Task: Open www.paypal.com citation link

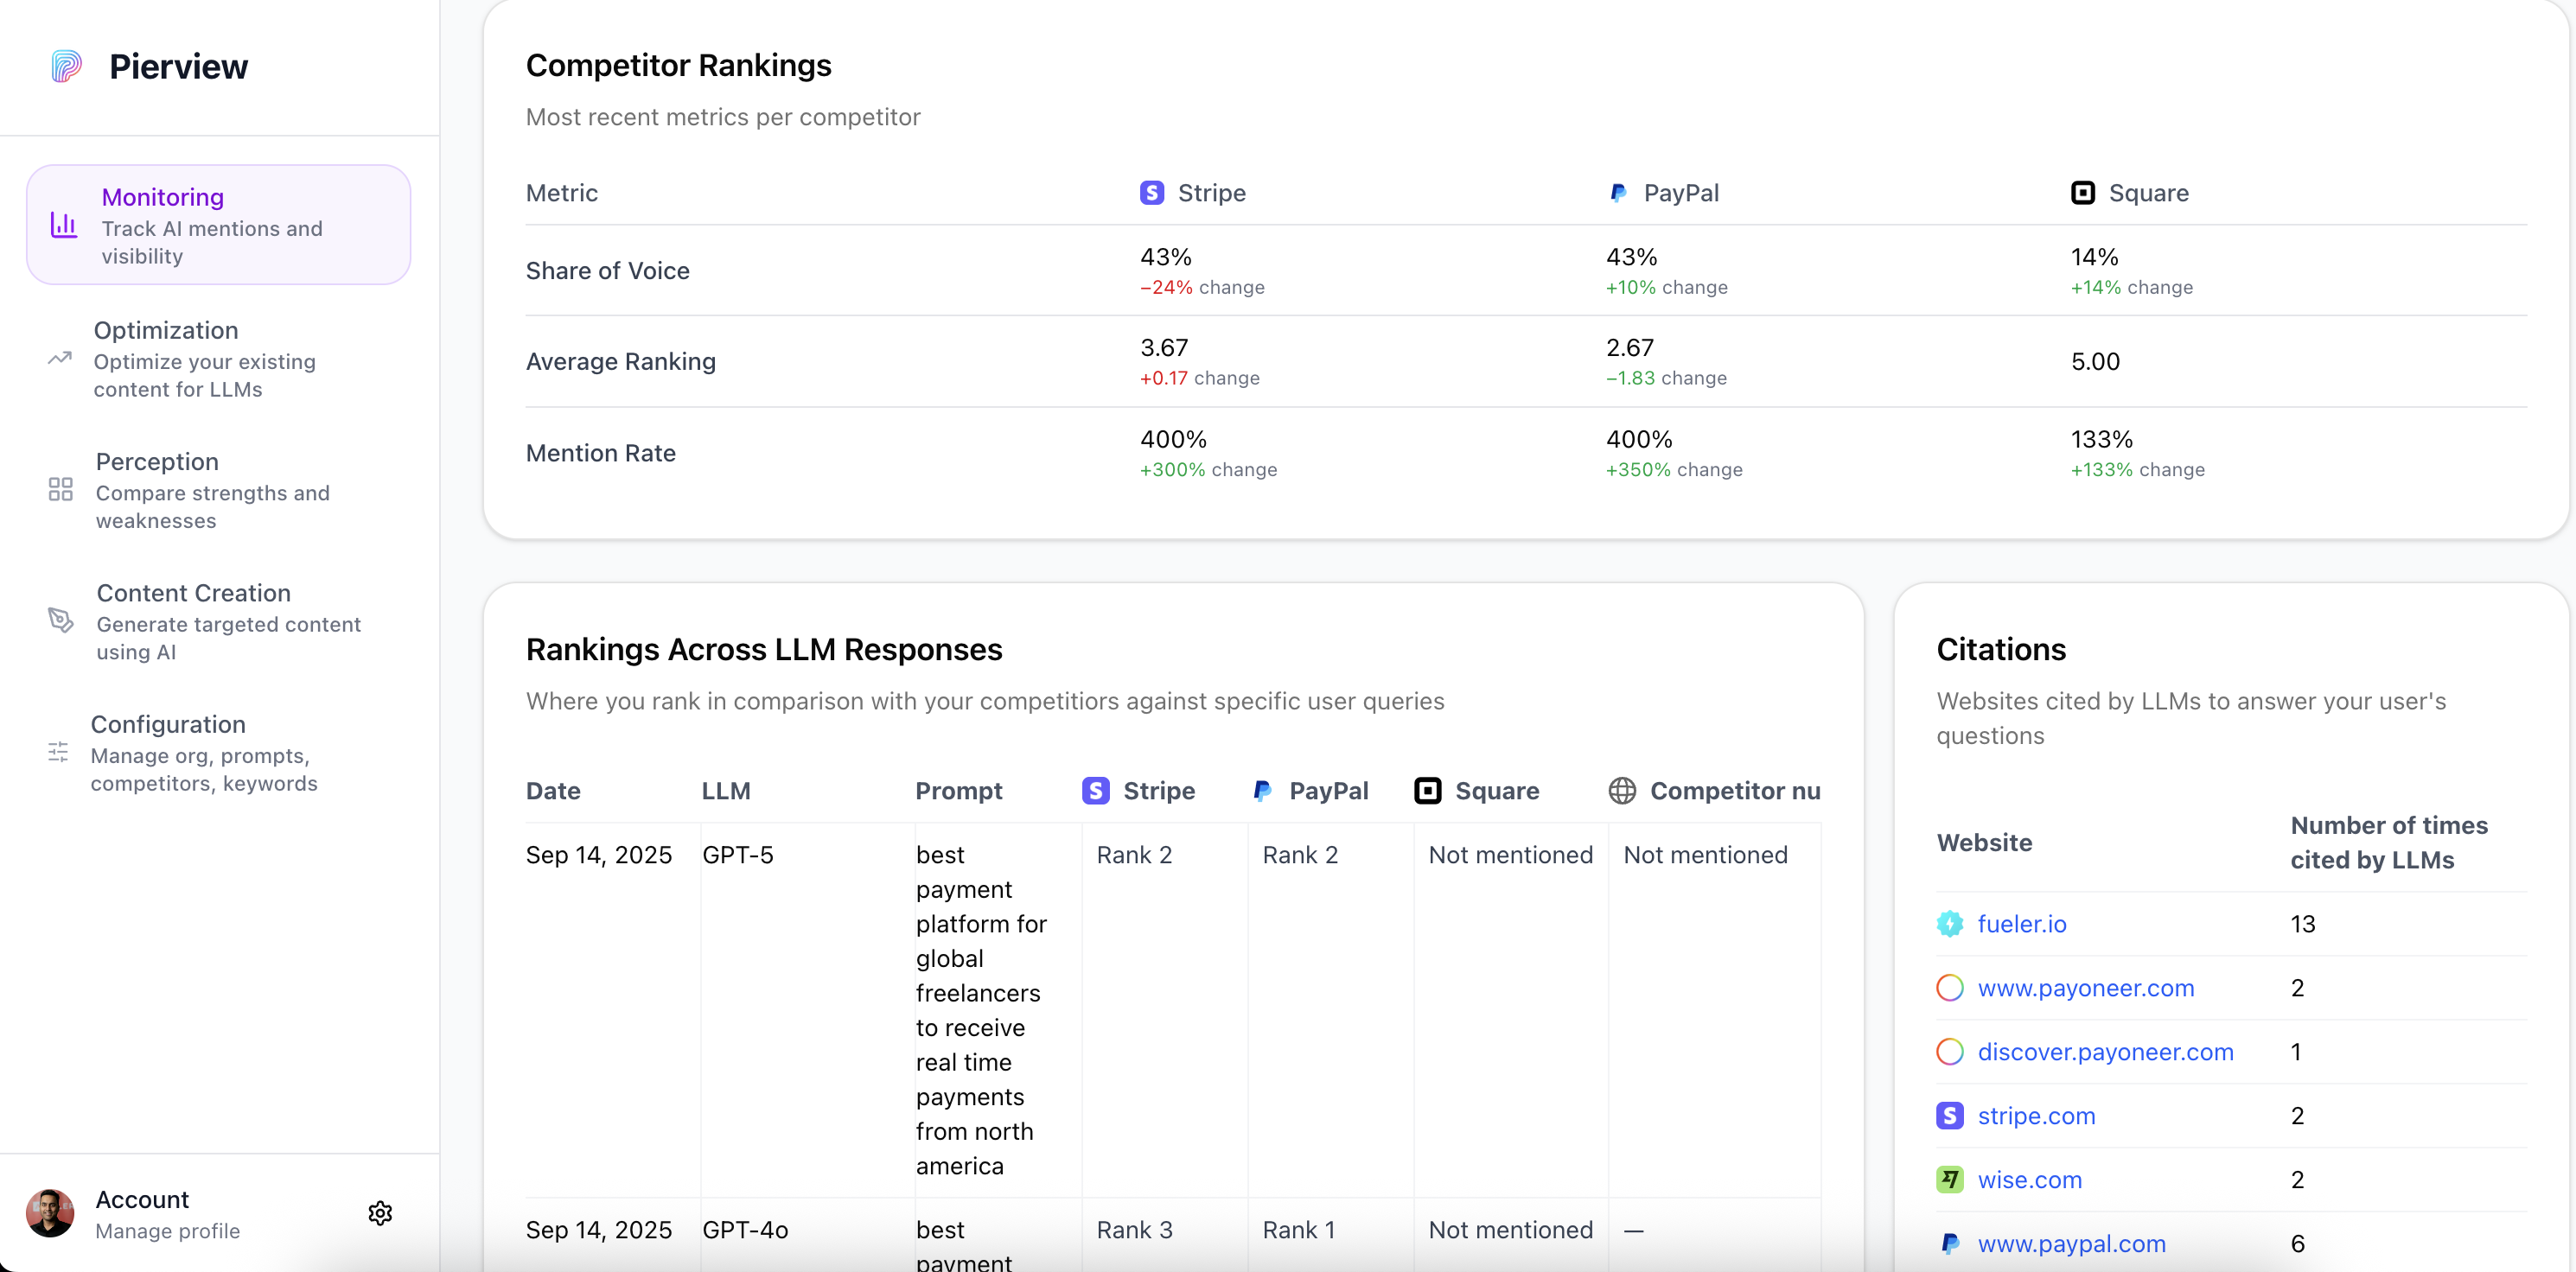Action: [x=2071, y=1244]
